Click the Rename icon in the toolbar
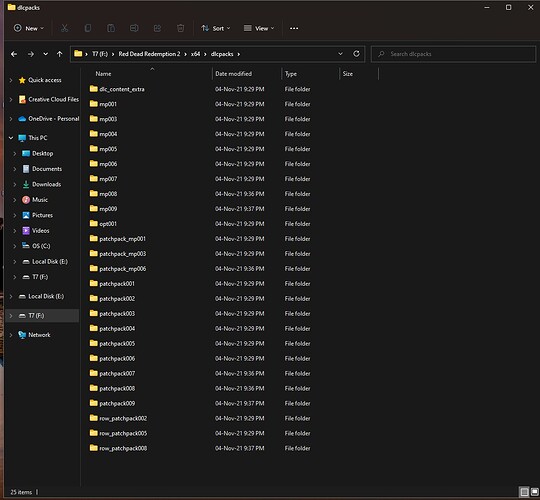The height and width of the screenshot is (500, 540). tap(134, 28)
